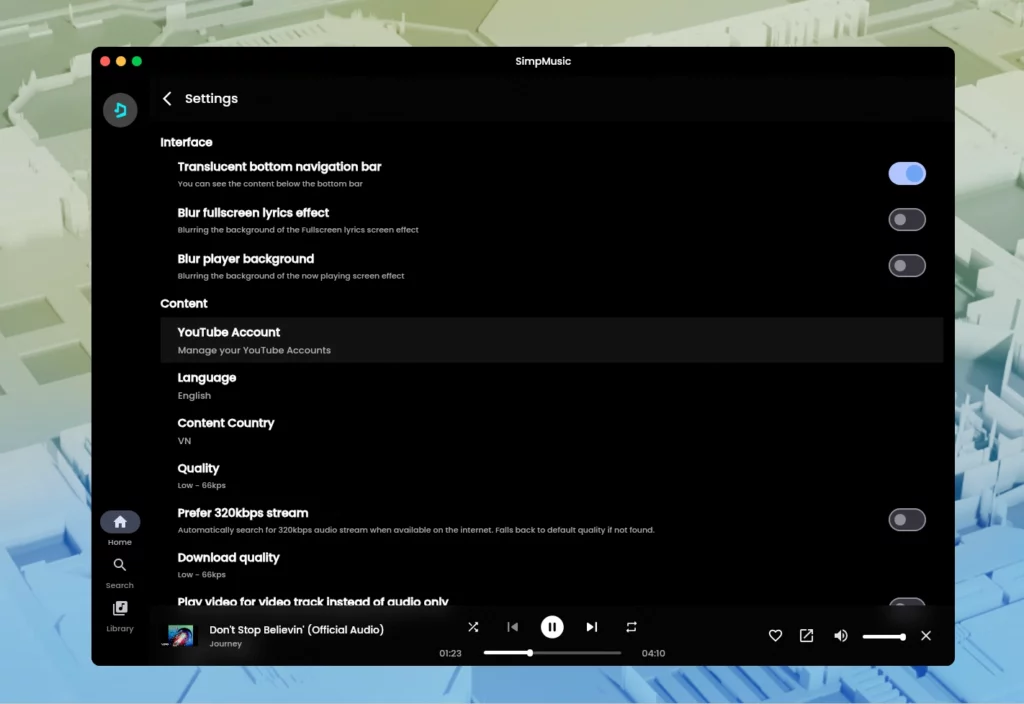Skip to the next track

click(592, 627)
